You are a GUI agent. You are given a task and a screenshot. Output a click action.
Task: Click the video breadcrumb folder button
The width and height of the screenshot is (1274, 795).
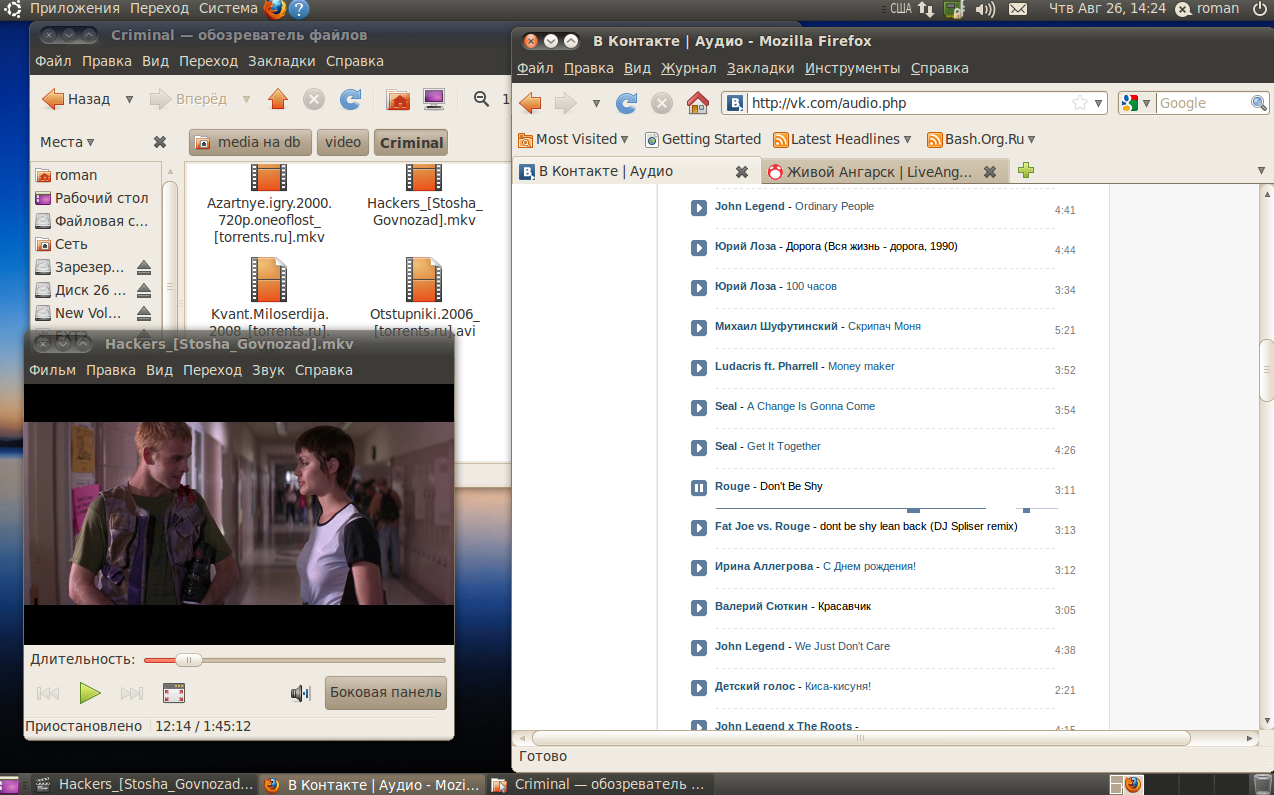pyautogui.click(x=343, y=142)
